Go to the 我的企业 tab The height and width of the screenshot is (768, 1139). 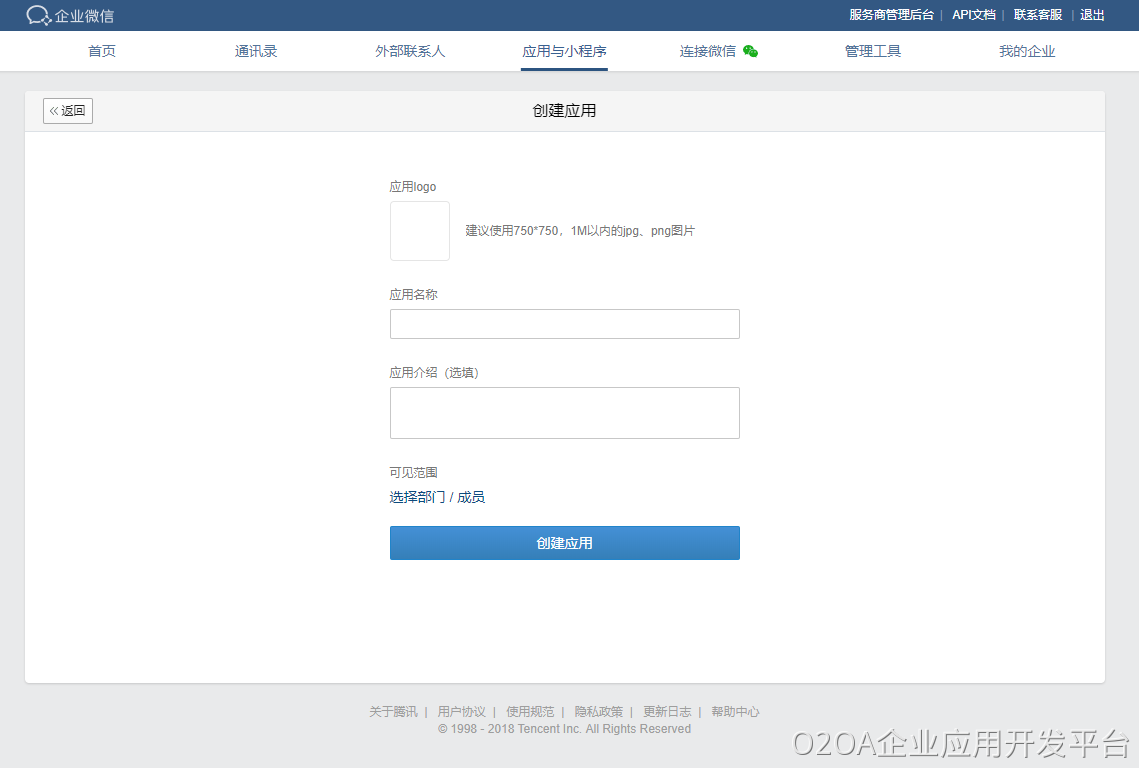pyautogui.click(x=1027, y=51)
